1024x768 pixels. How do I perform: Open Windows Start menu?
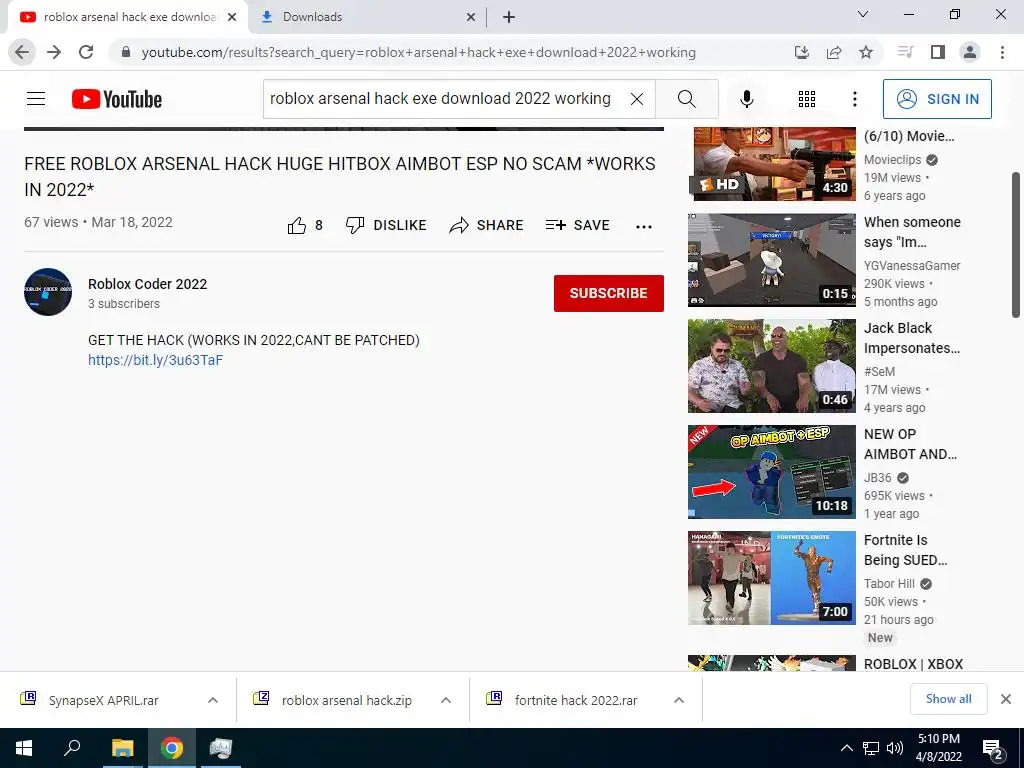(x=24, y=748)
